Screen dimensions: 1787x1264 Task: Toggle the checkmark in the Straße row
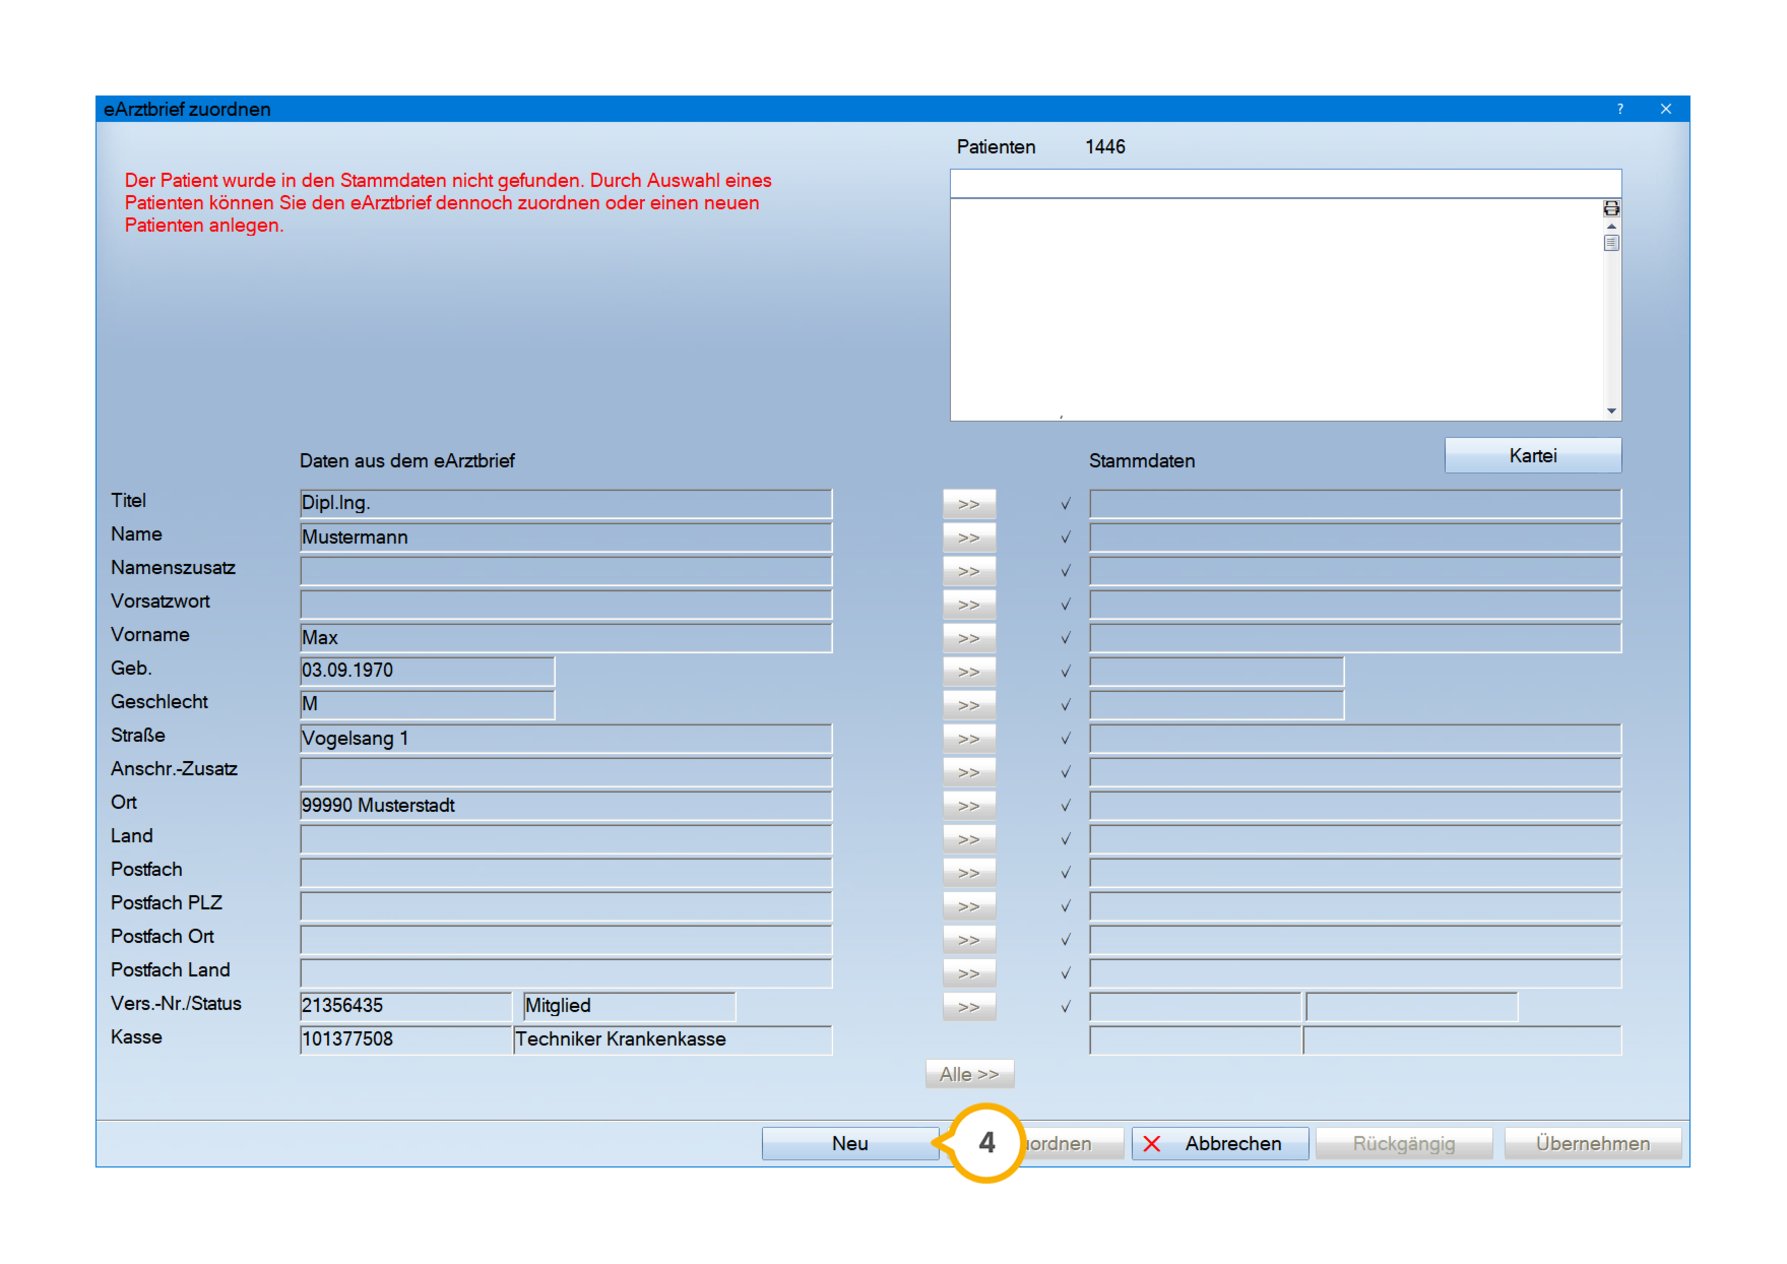[1066, 739]
